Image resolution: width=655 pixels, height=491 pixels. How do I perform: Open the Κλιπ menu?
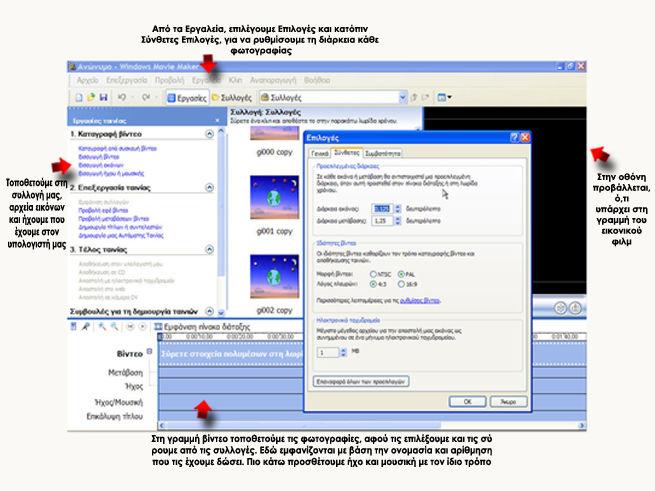235,80
